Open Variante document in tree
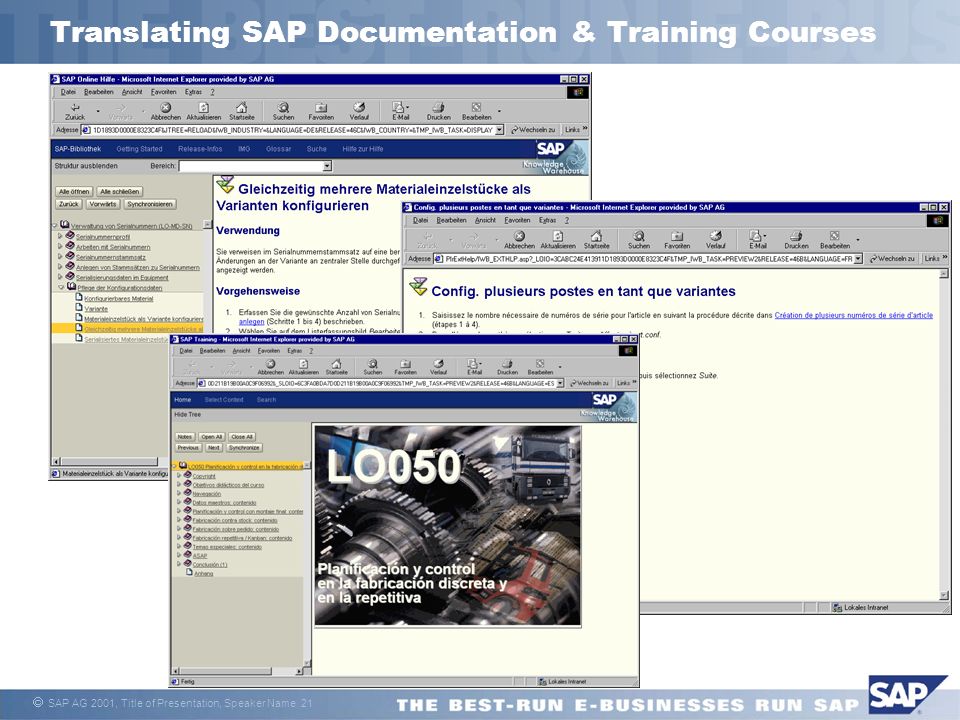960x720 pixels. click(96, 309)
